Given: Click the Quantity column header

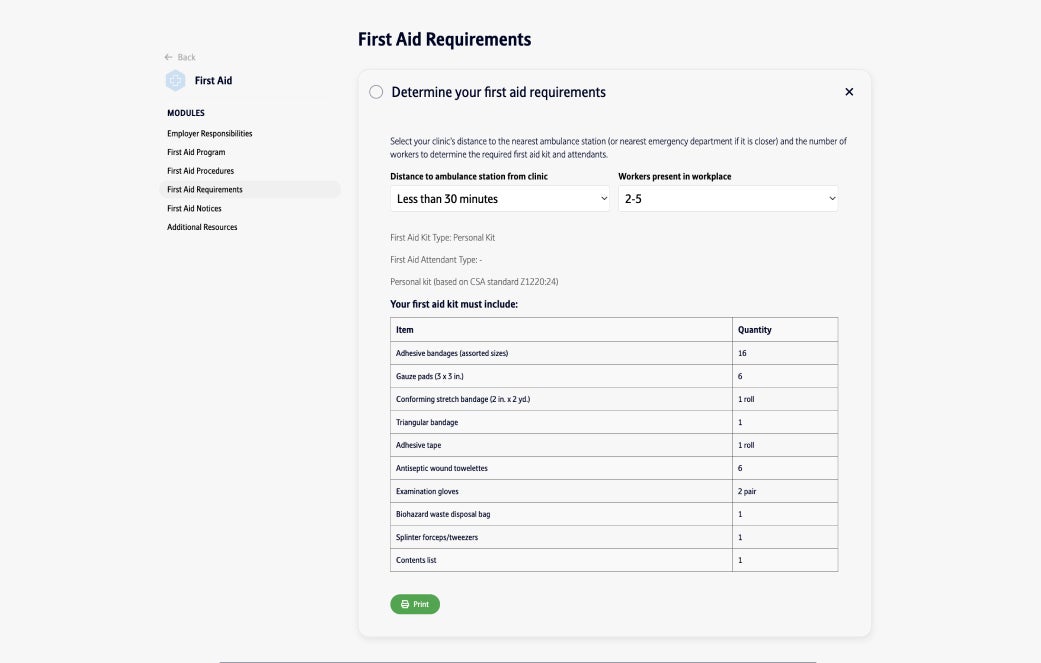Looking at the screenshot, I should [x=755, y=329].
